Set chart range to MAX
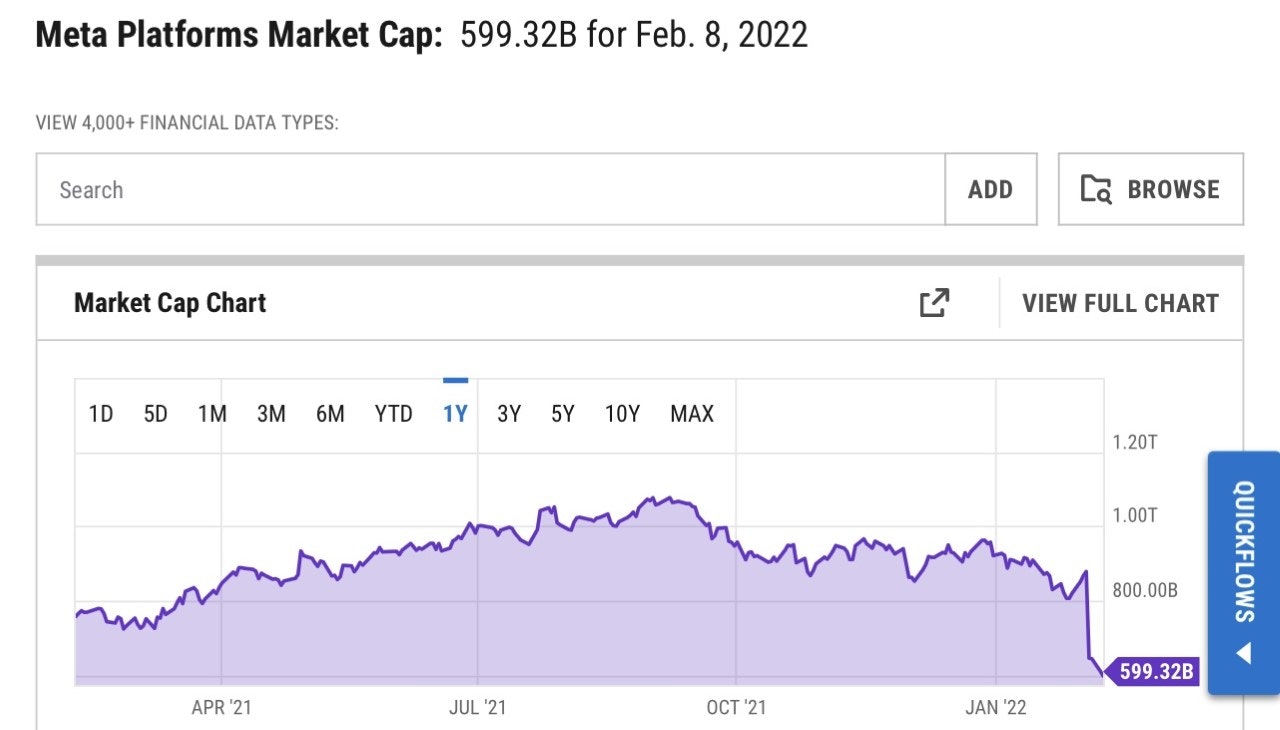The image size is (1280, 730). click(x=692, y=414)
